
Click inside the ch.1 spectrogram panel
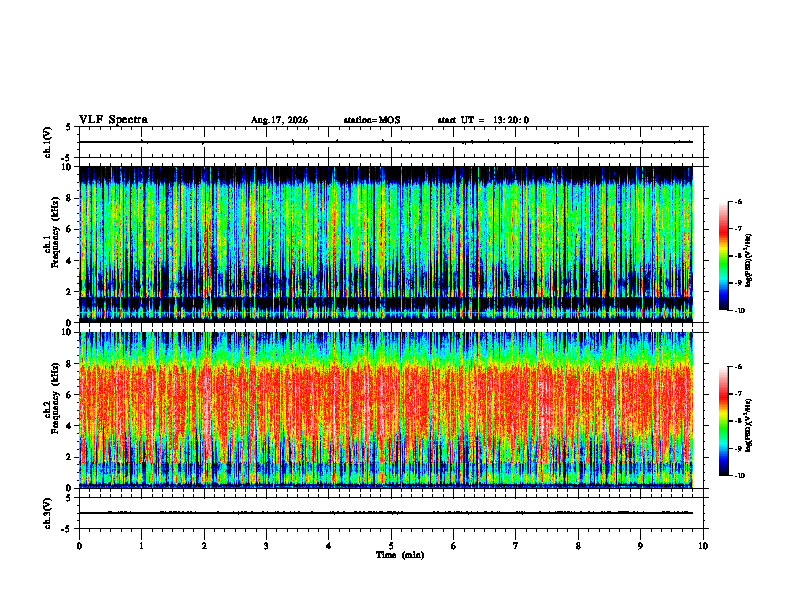pyautogui.click(x=386, y=244)
